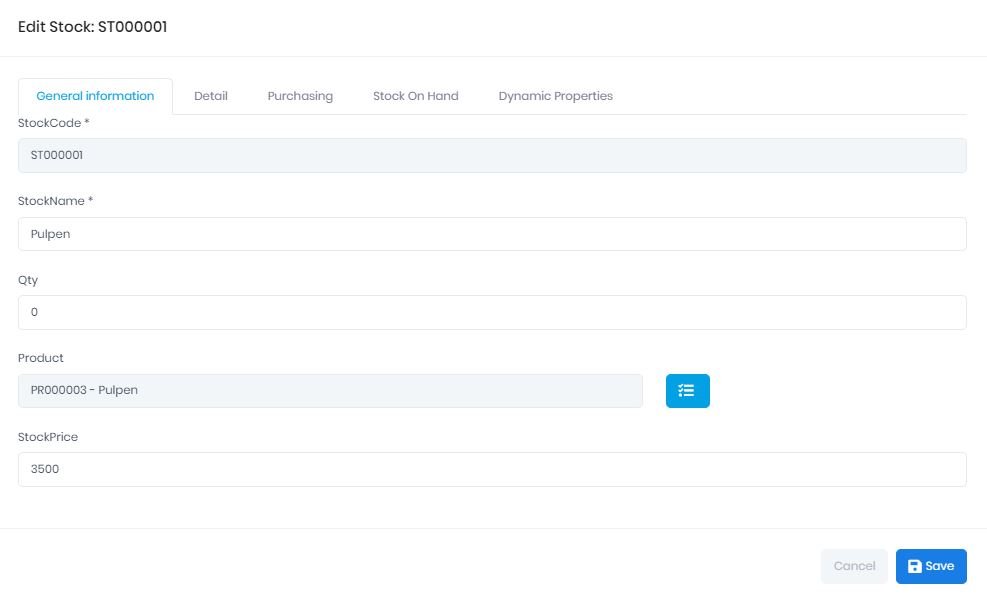The image size is (987, 602).
Task: Go to the Purchasing tab
Action: tap(300, 96)
